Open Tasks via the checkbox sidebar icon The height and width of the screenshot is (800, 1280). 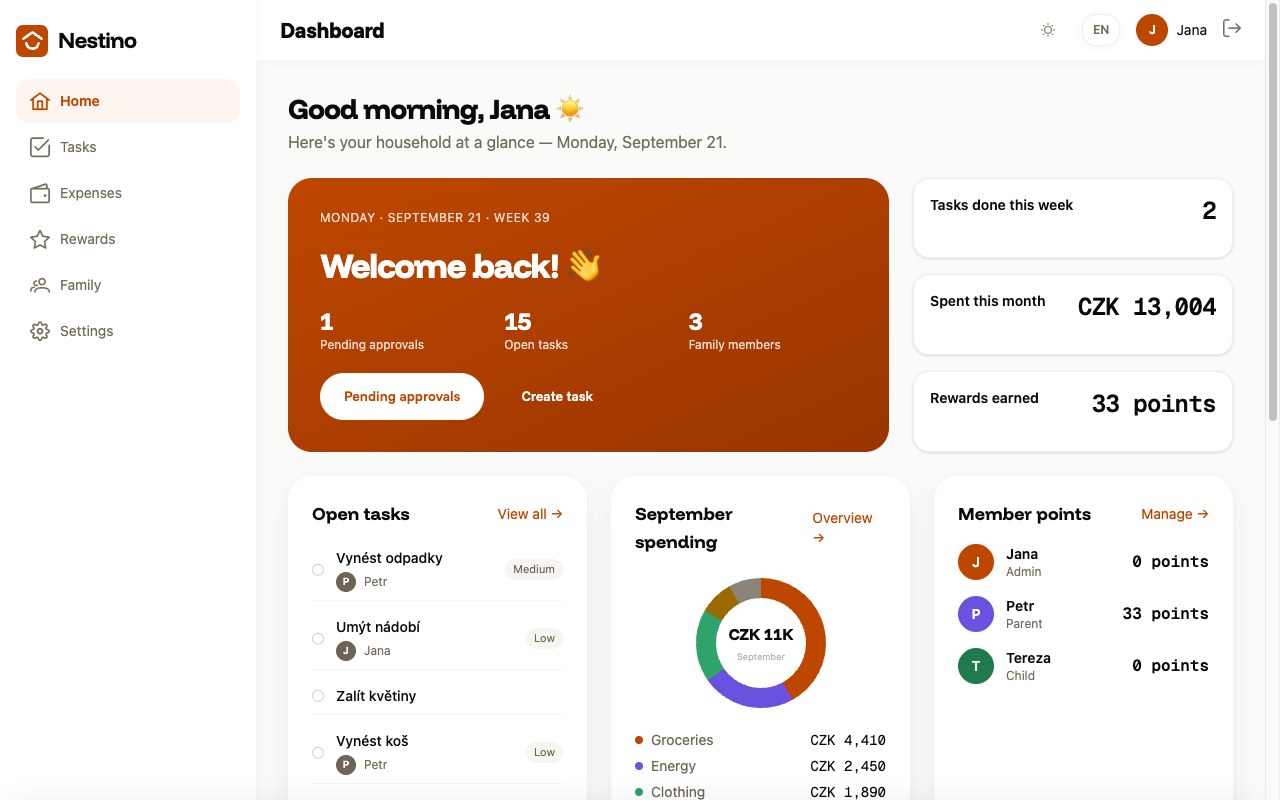pos(40,147)
